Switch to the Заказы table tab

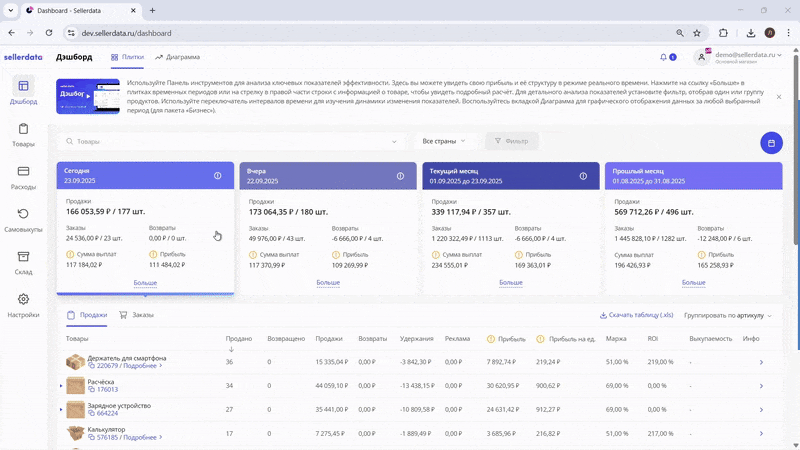pos(136,315)
